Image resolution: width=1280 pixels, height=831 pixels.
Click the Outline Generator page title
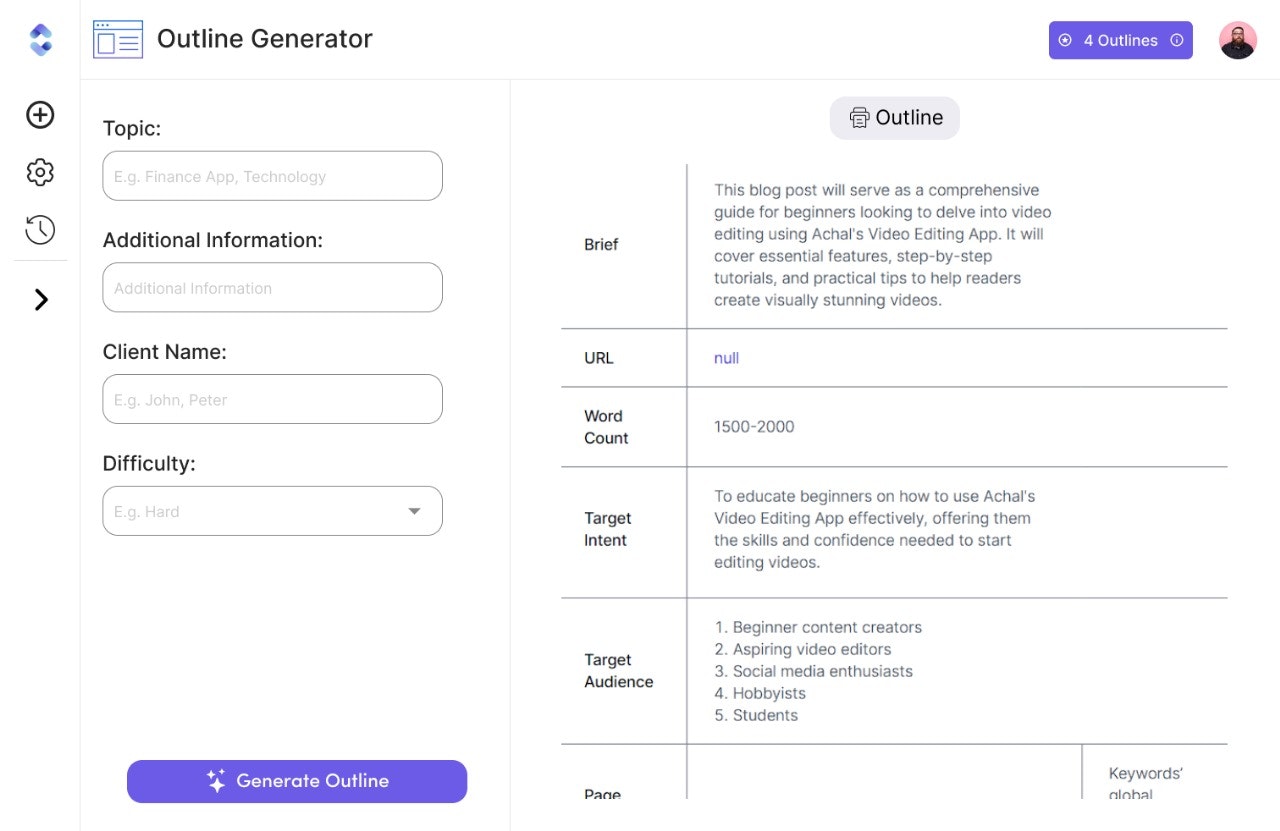coord(265,39)
